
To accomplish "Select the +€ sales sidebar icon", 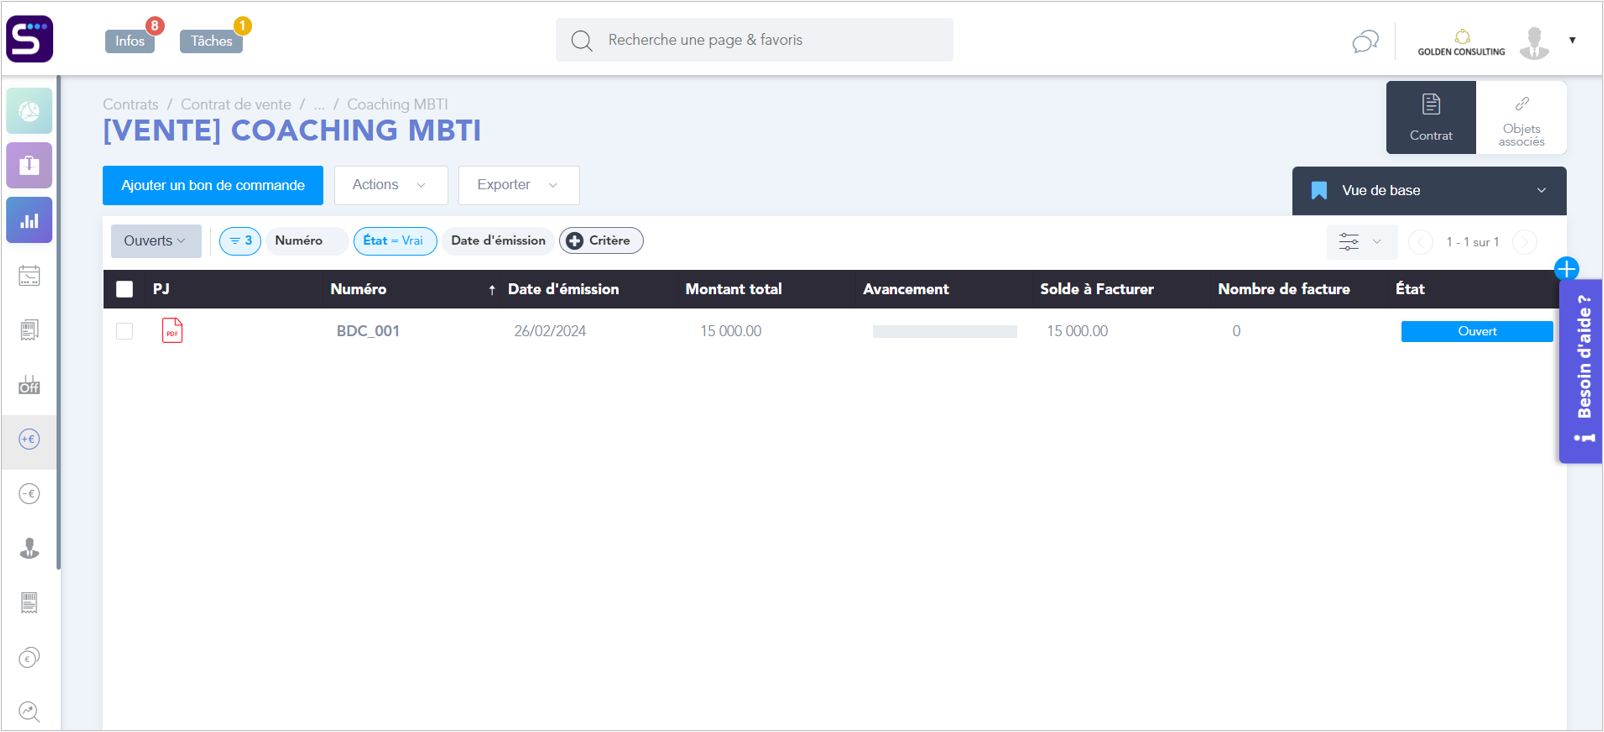I will (x=29, y=439).
